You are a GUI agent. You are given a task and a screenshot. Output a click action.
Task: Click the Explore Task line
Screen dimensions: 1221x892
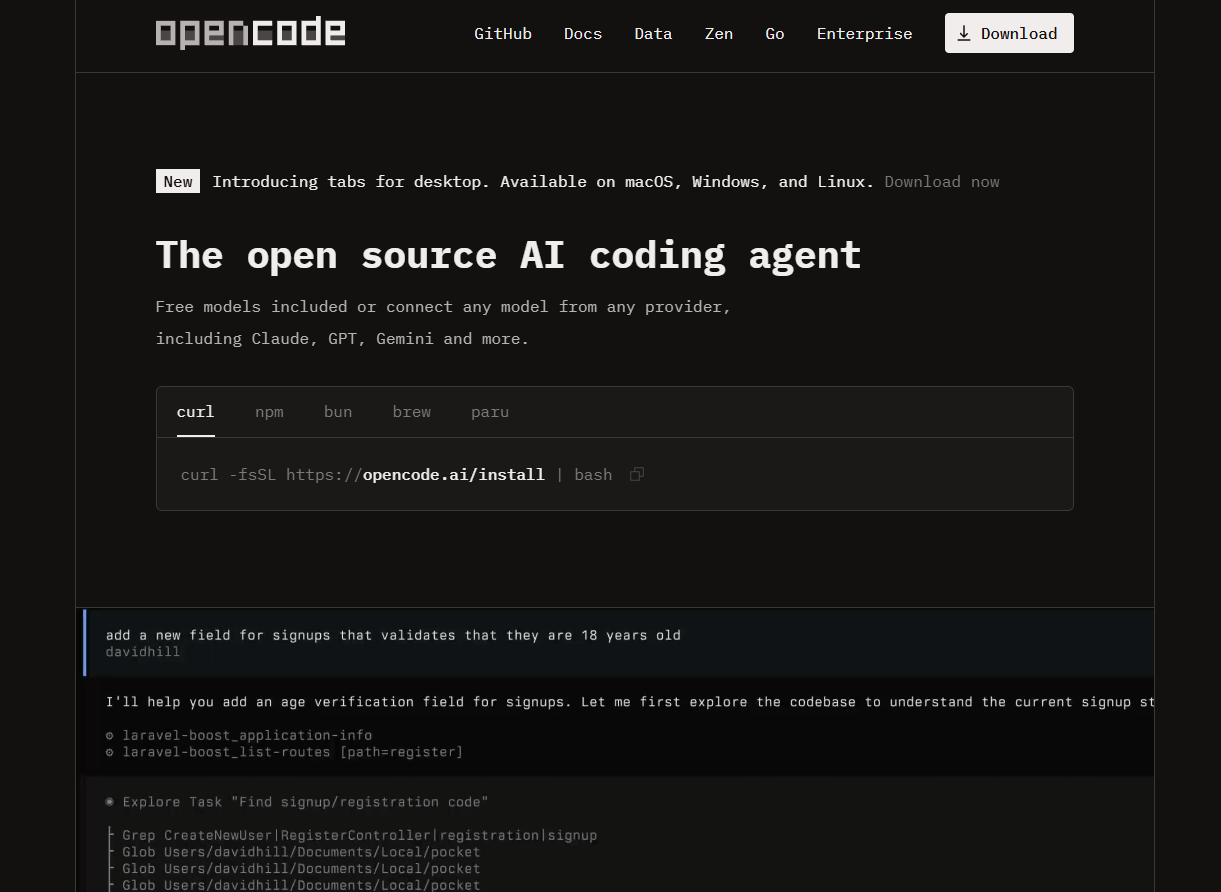pyautogui.click(x=296, y=802)
